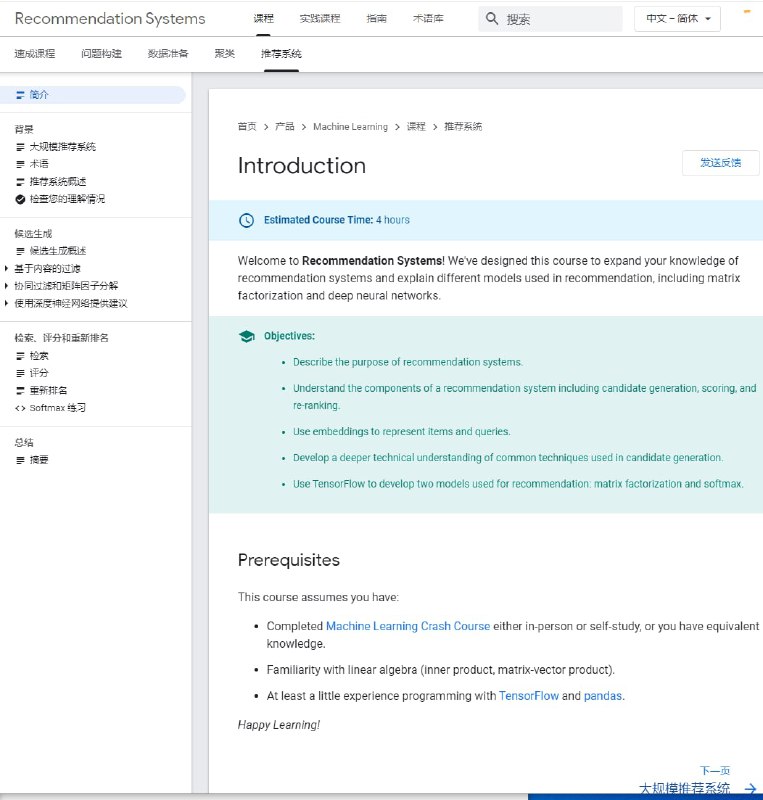
Task: Switch to the 数据准备 sub-tab
Action: pos(168,54)
